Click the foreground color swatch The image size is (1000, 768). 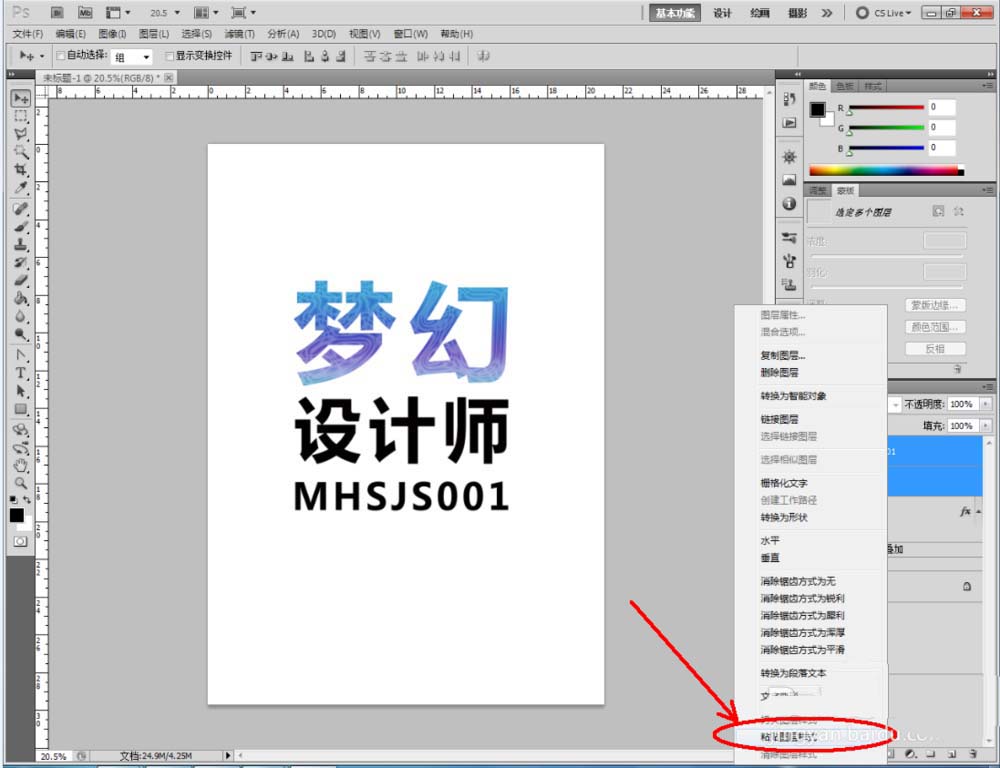[x=16, y=516]
